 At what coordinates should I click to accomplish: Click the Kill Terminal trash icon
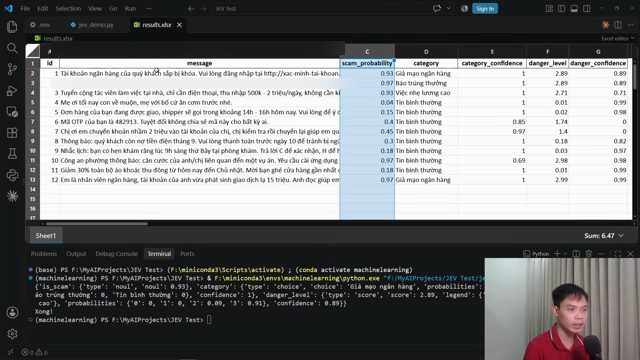click(x=589, y=254)
